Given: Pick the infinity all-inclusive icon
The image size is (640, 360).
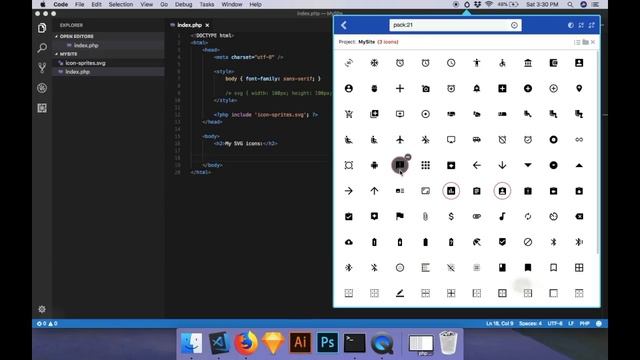Looking at the screenshot, I should pyautogui.click(x=579, y=140).
